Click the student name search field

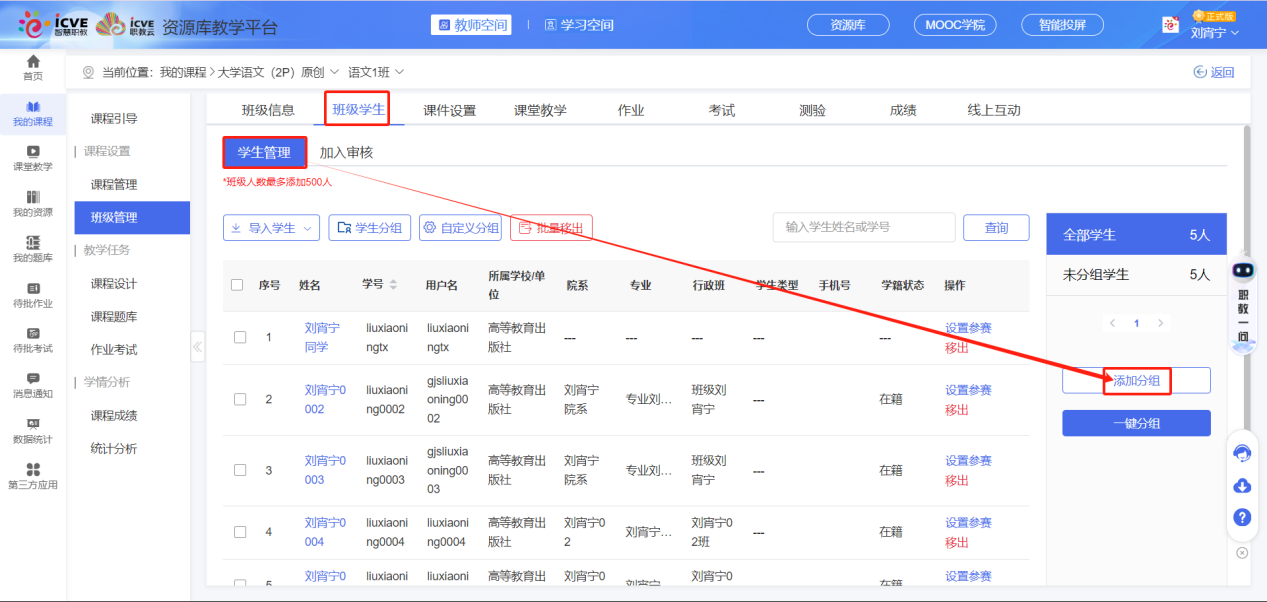pyautogui.click(x=863, y=227)
